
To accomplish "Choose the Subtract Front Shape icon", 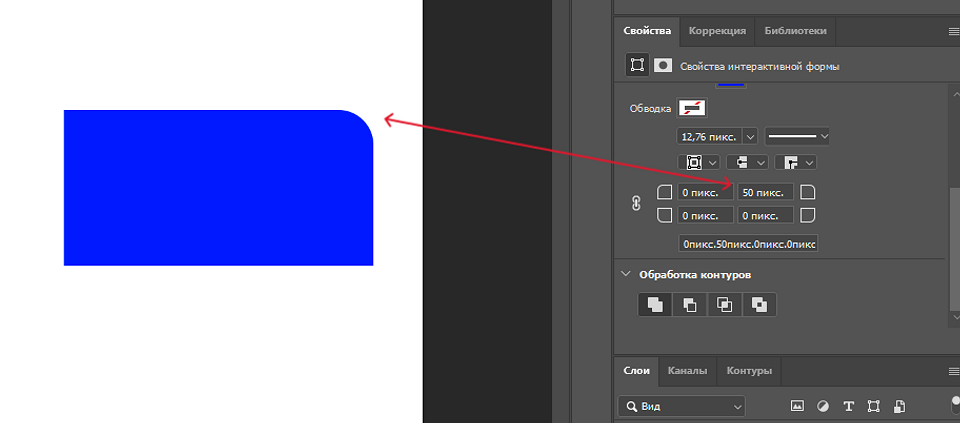I will pyautogui.click(x=690, y=305).
